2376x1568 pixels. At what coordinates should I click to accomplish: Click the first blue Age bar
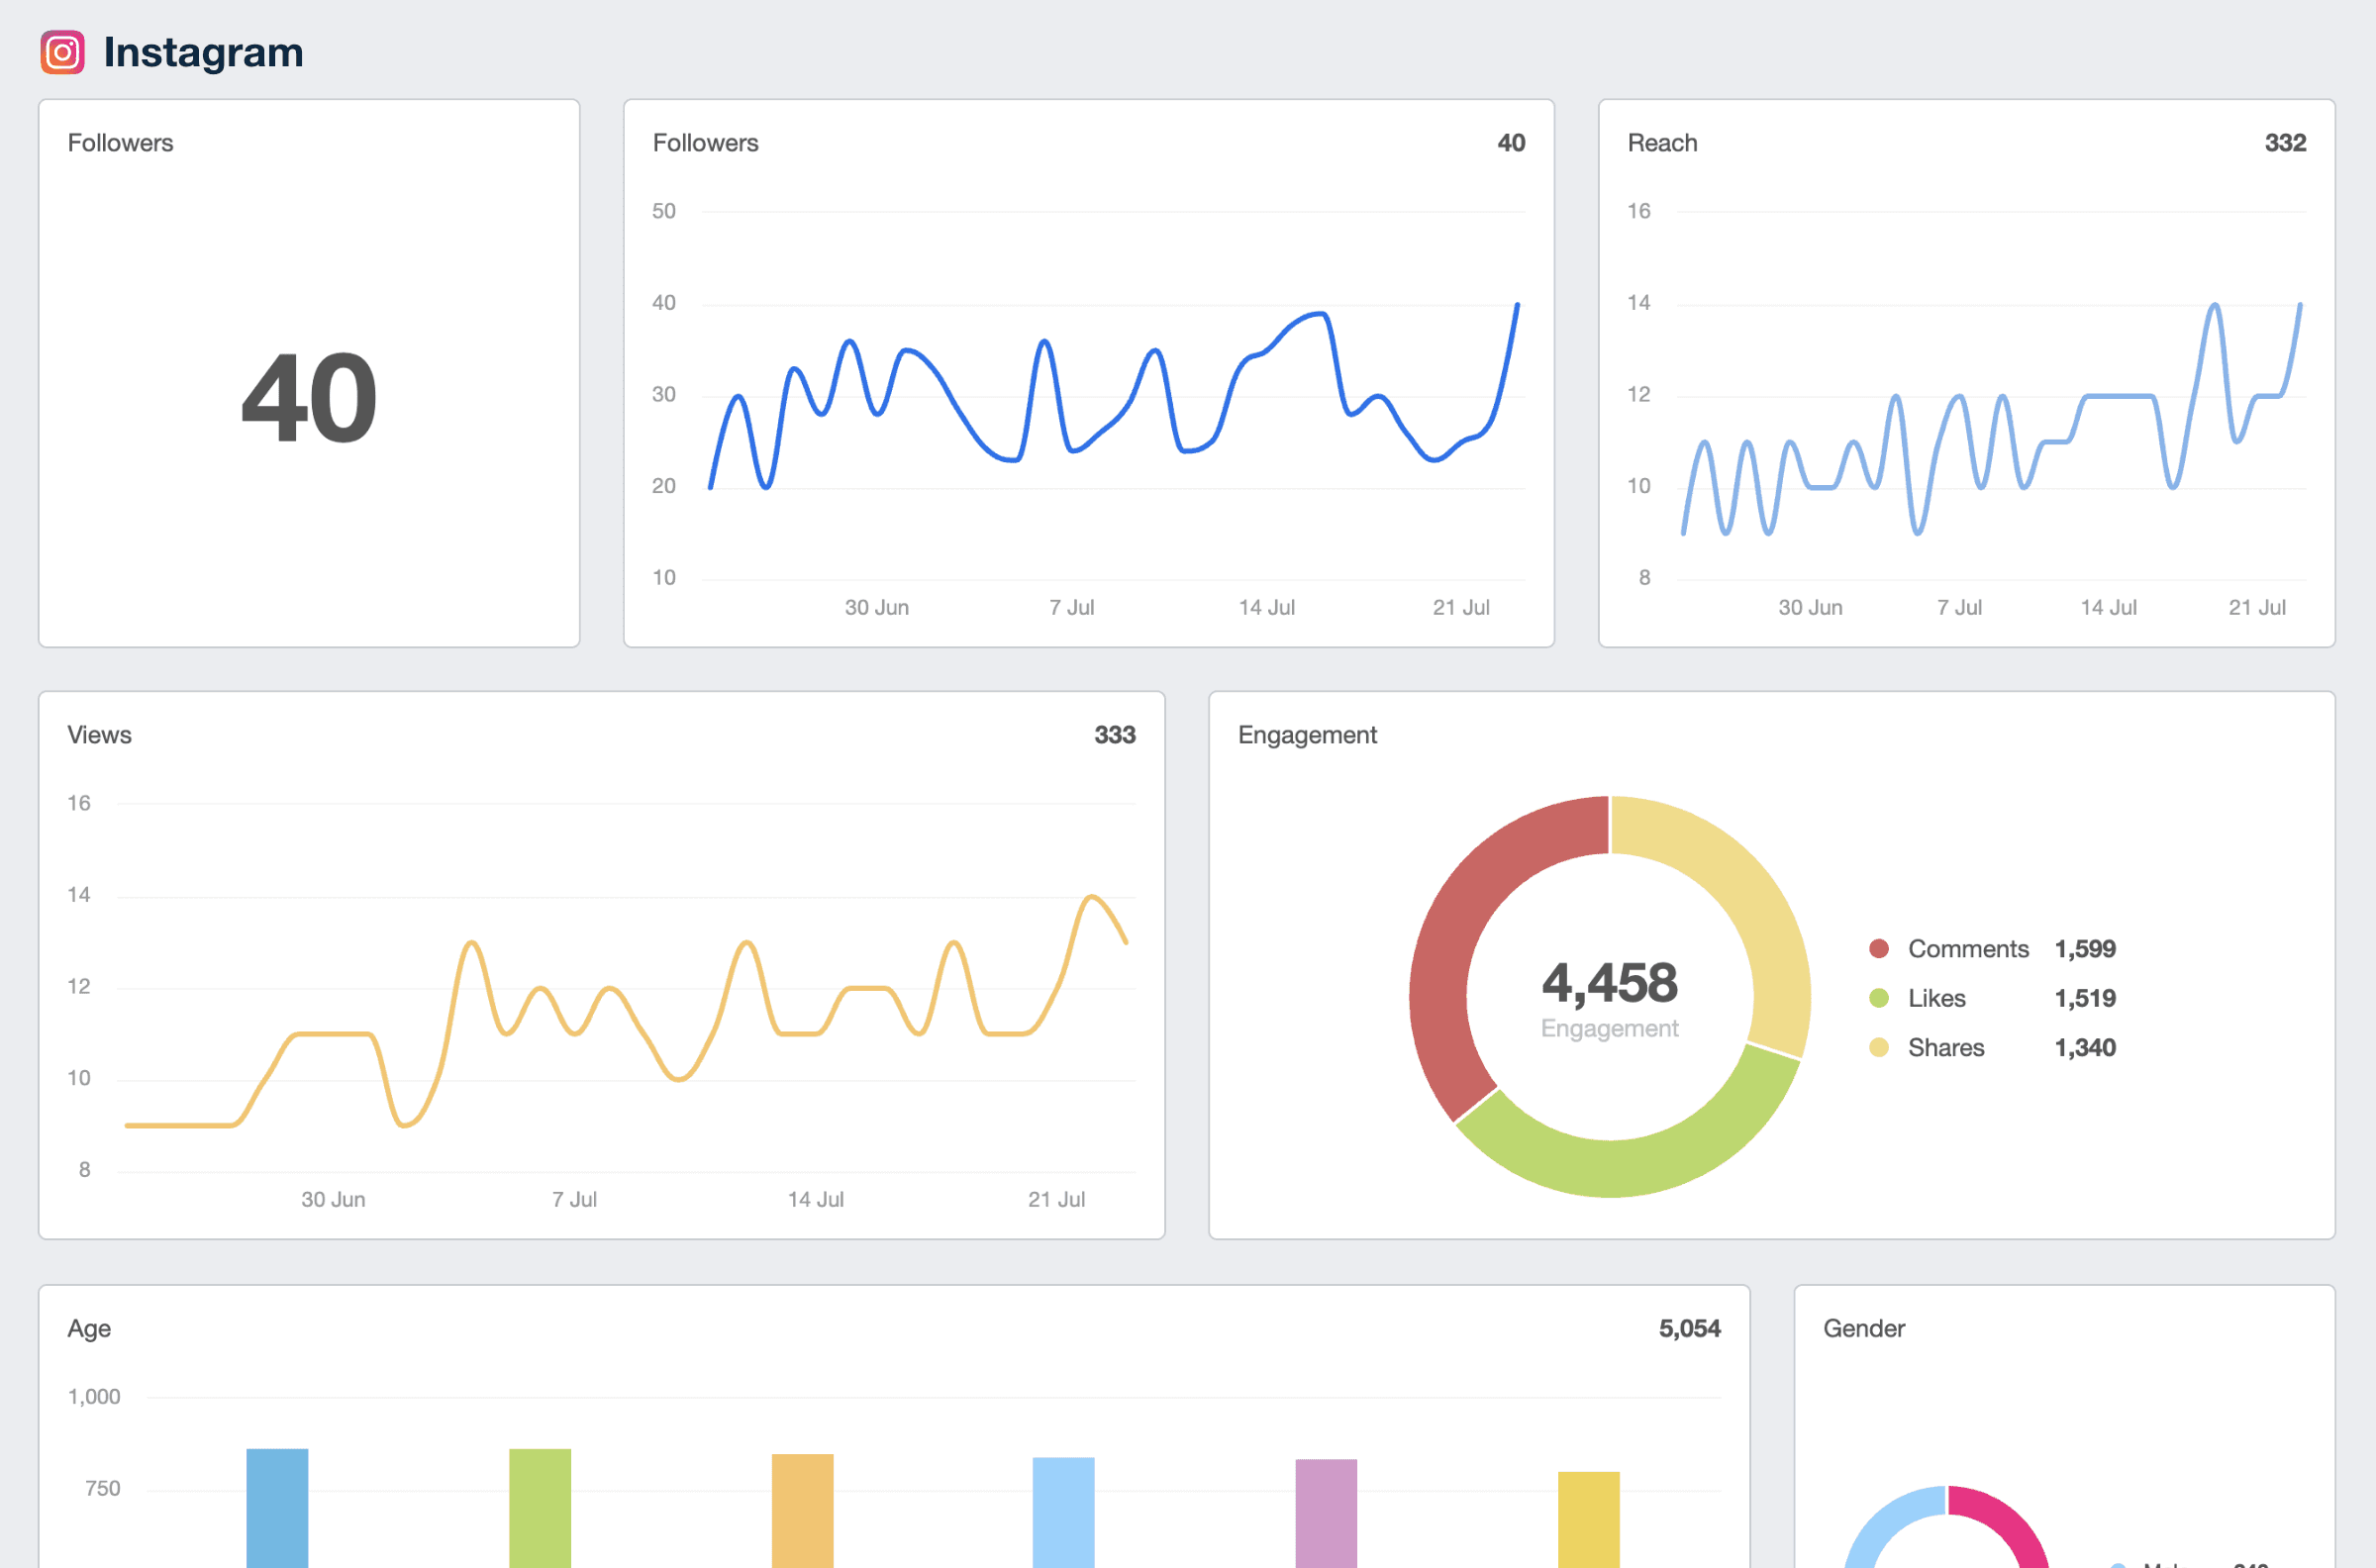point(277,1508)
